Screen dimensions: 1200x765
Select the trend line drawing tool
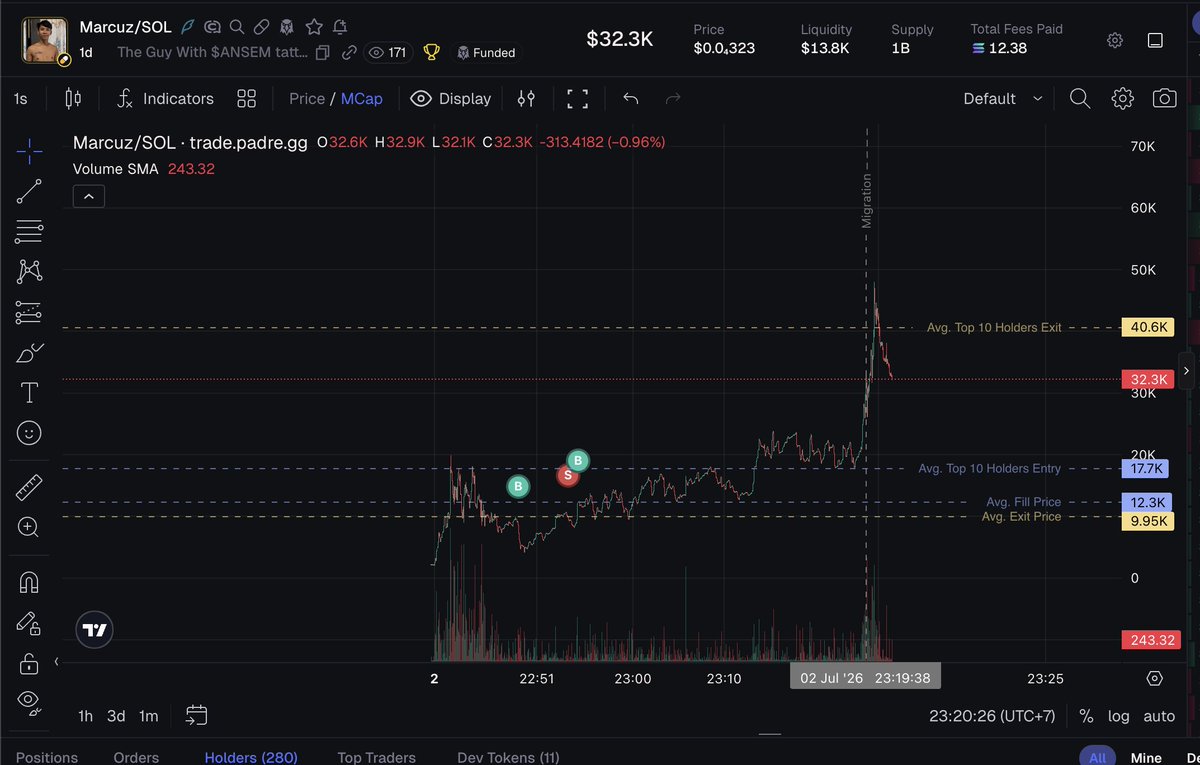(29, 192)
